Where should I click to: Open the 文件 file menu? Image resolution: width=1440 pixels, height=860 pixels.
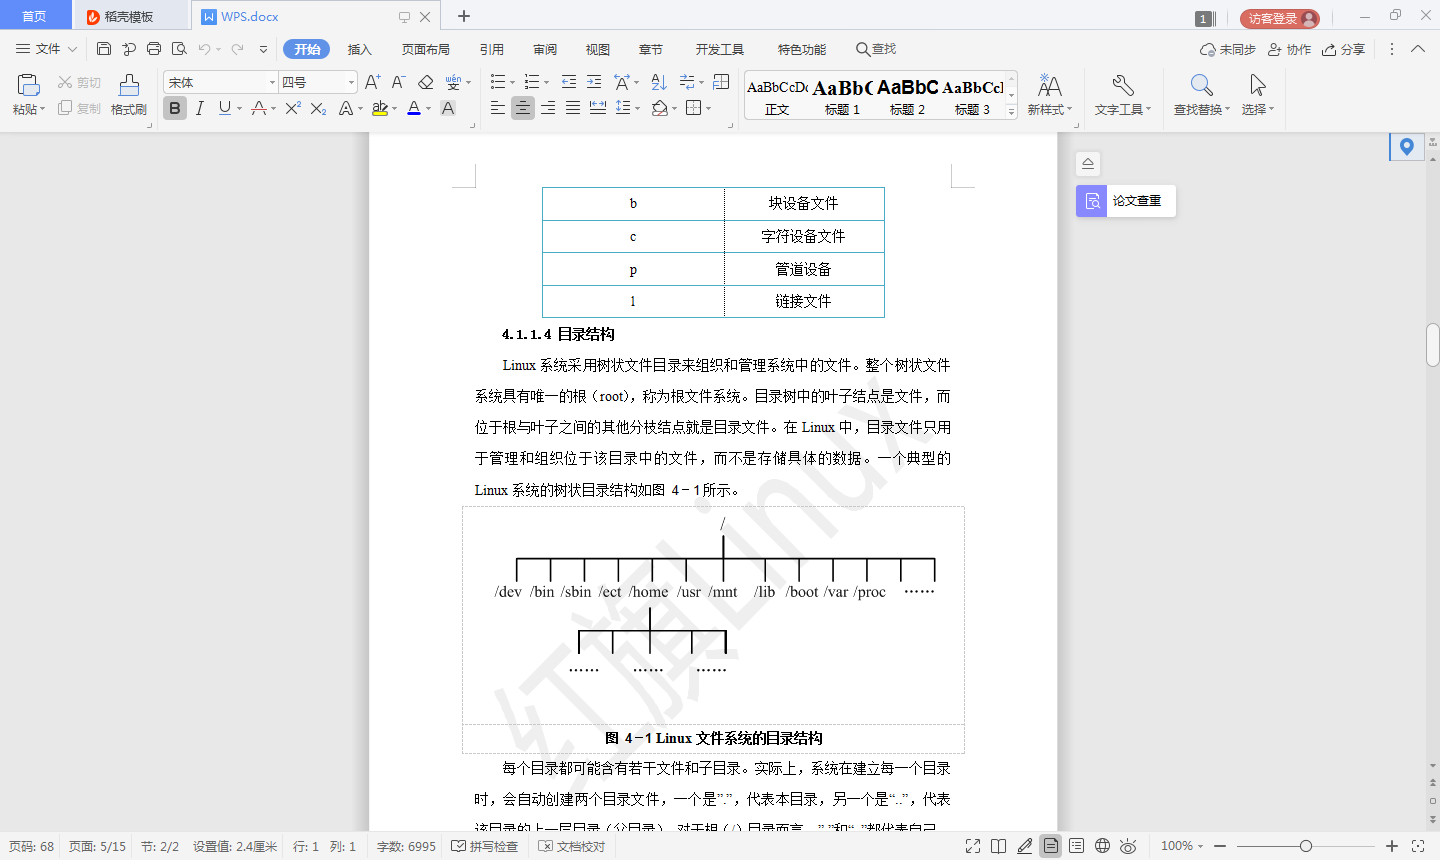(x=46, y=48)
